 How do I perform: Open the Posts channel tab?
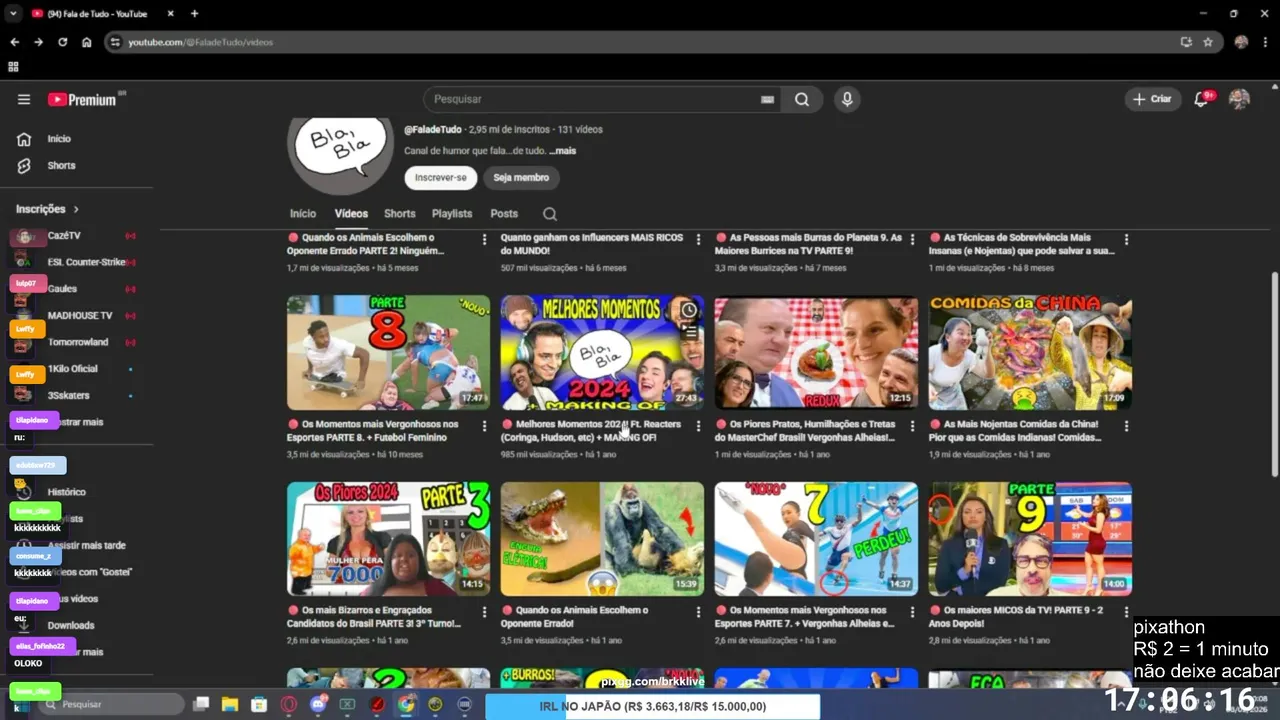pos(504,214)
